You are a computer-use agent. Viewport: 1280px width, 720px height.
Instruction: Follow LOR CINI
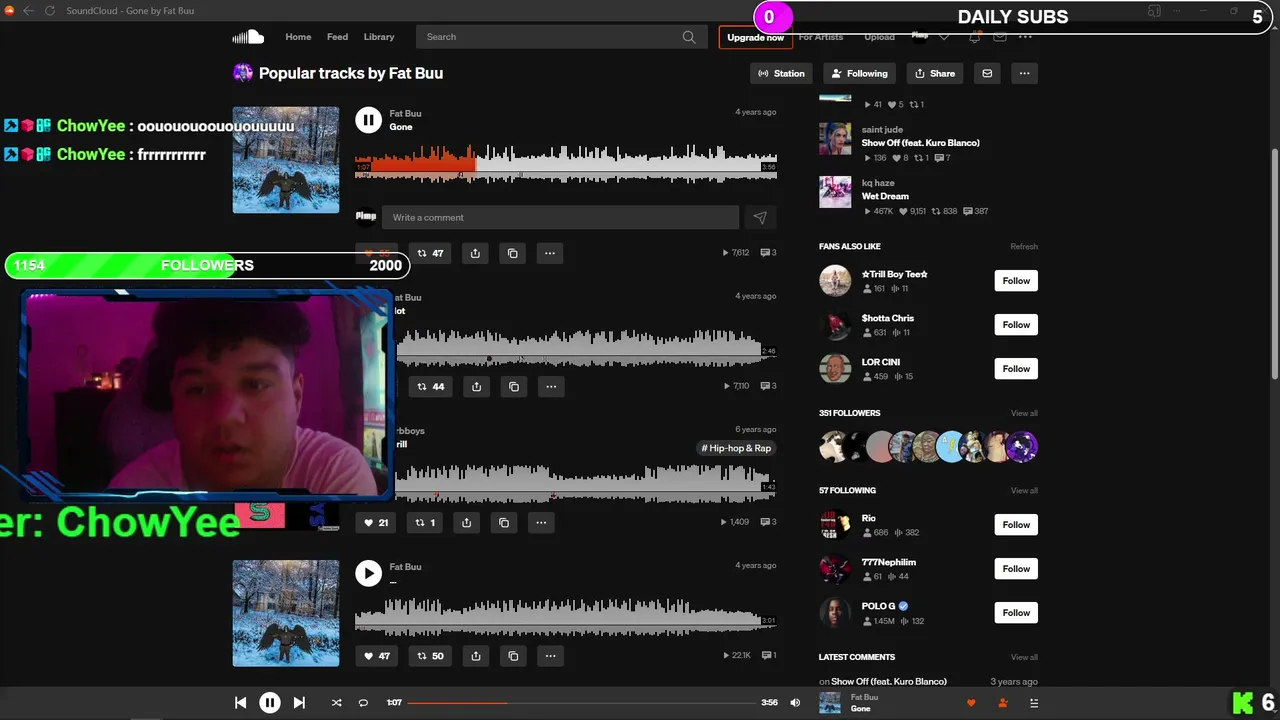pos(1016,369)
